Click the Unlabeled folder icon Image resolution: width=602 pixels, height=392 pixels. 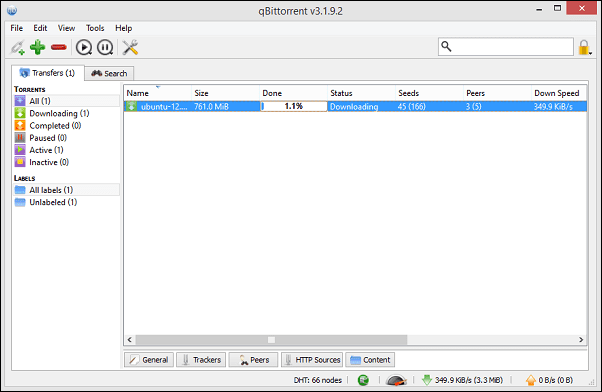(20, 202)
